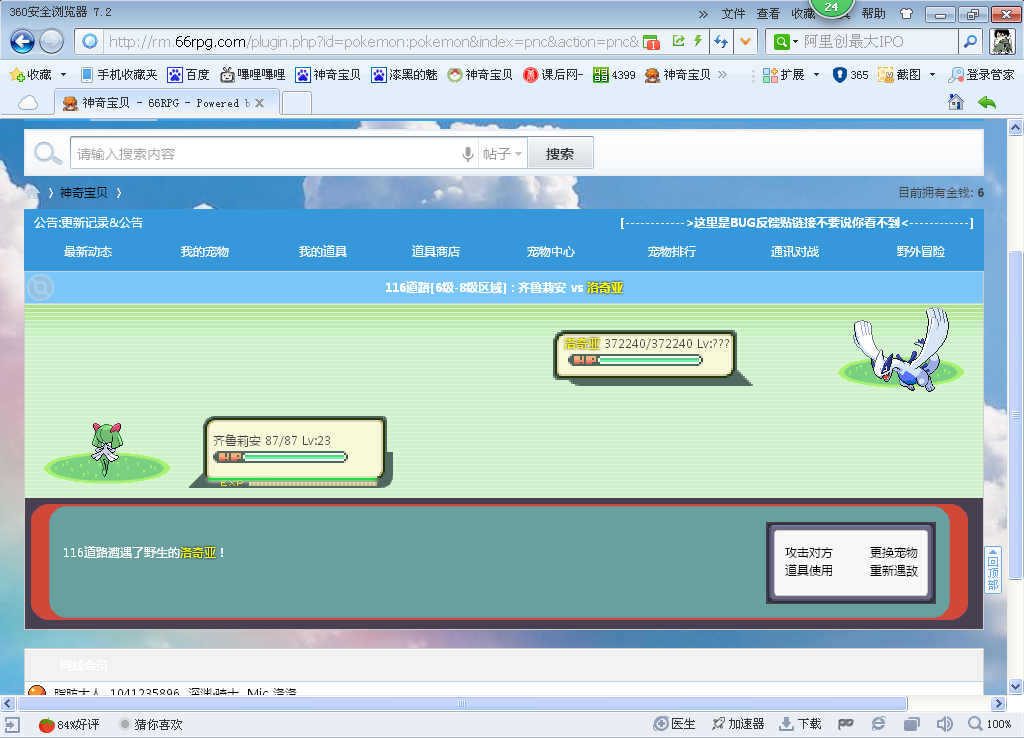Click the 神奇宝贝 breadcrumb link

(x=84, y=193)
